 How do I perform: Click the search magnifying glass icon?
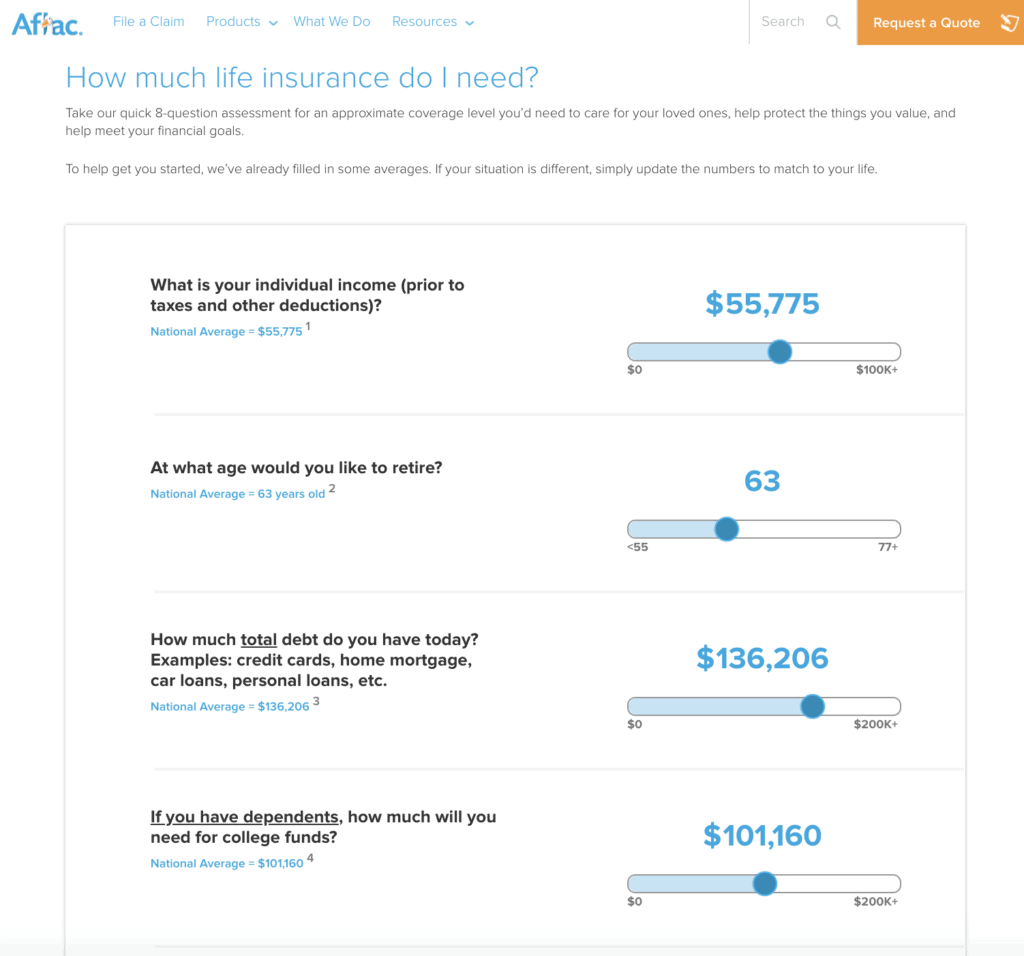(x=833, y=22)
